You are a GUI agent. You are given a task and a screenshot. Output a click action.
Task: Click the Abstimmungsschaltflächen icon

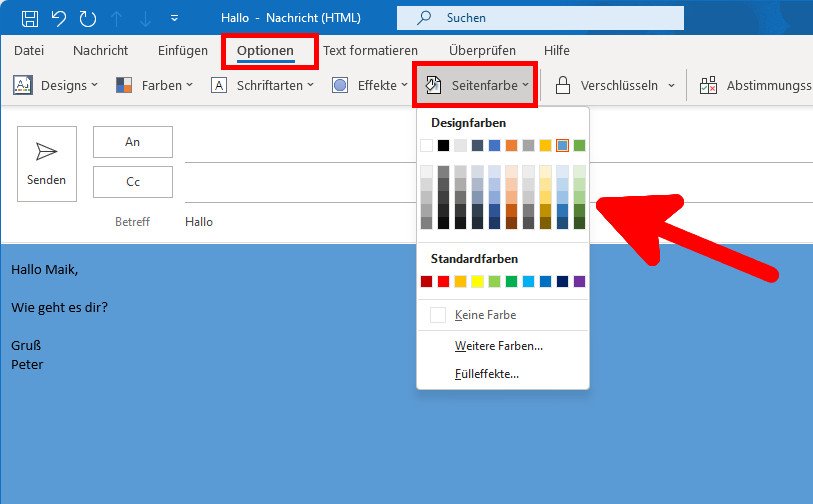(709, 86)
